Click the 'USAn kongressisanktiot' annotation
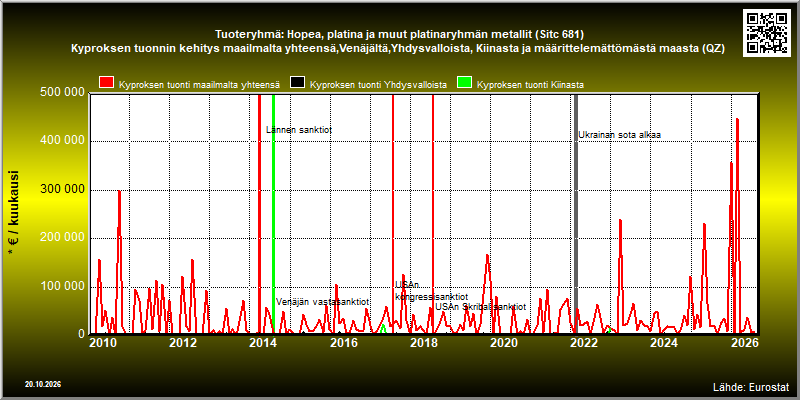 [431, 291]
